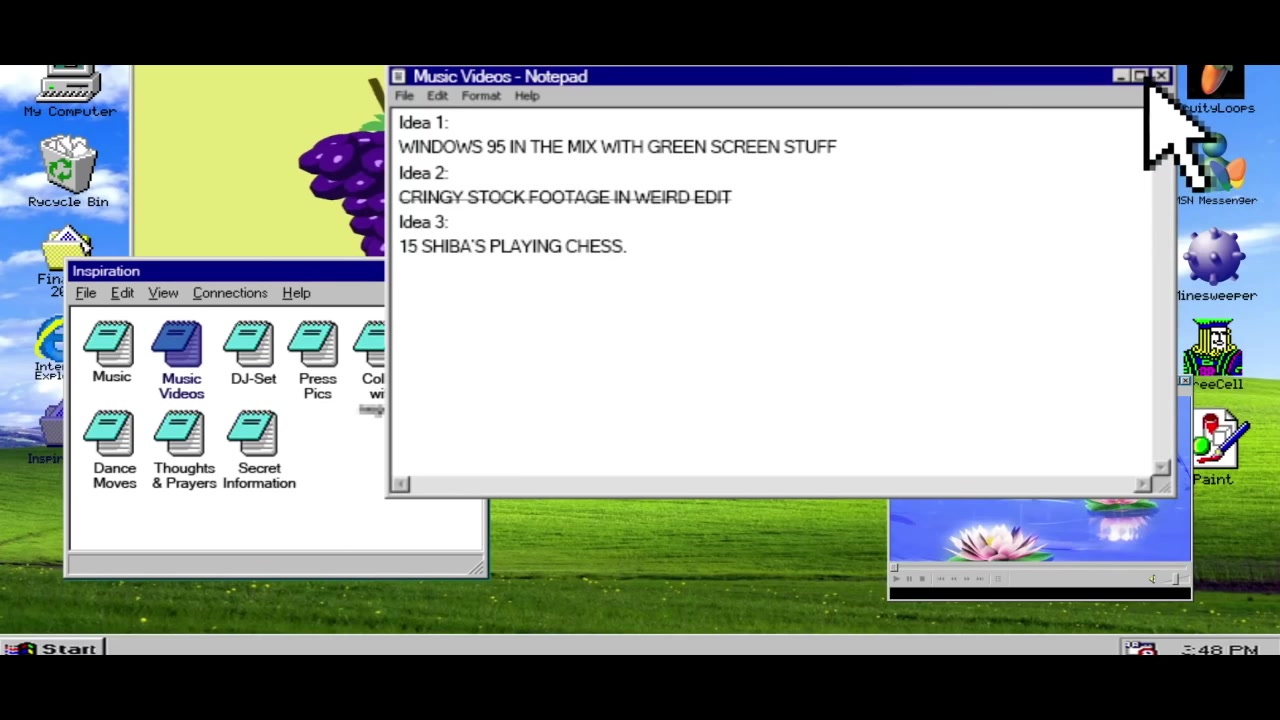Click the text 'Idea 3:' in Notepad

tap(423, 222)
